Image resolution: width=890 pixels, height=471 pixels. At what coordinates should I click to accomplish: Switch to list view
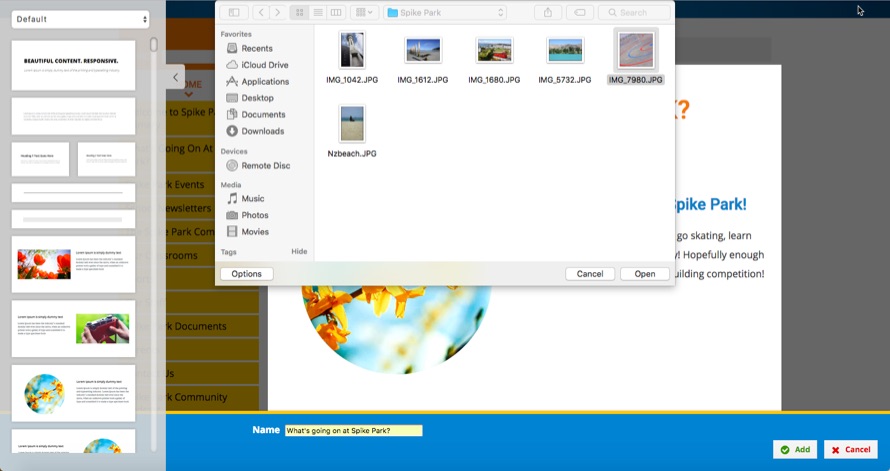click(x=317, y=12)
